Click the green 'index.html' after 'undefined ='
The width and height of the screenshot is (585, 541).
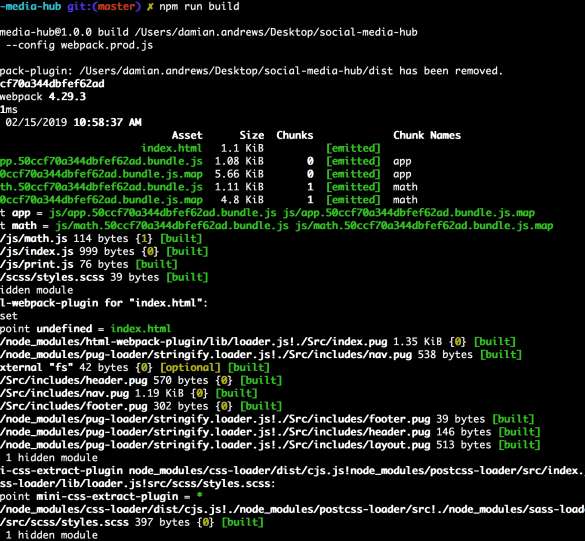click(141, 329)
